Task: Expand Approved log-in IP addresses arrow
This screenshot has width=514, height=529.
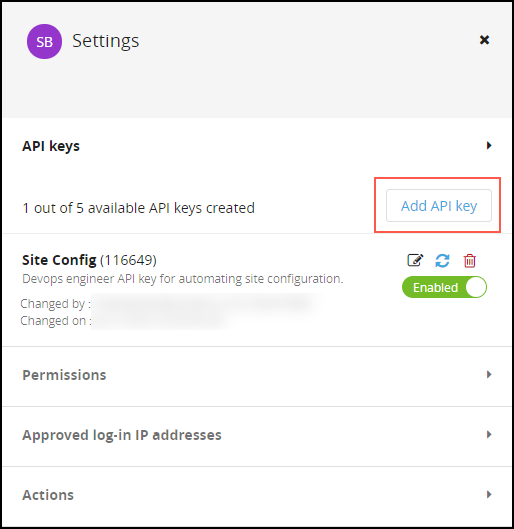Action: [x=489, y=435]
